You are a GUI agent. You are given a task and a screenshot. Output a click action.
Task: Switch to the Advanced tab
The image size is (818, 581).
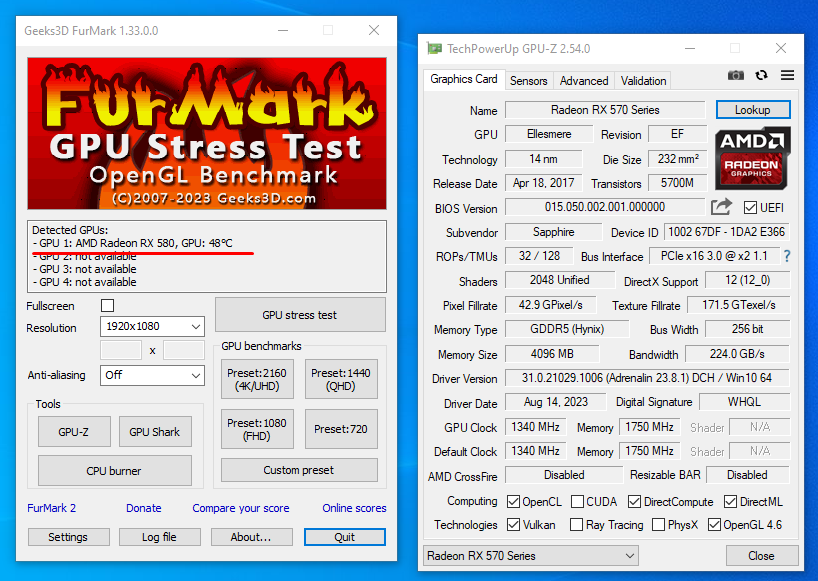coord(584,81)
